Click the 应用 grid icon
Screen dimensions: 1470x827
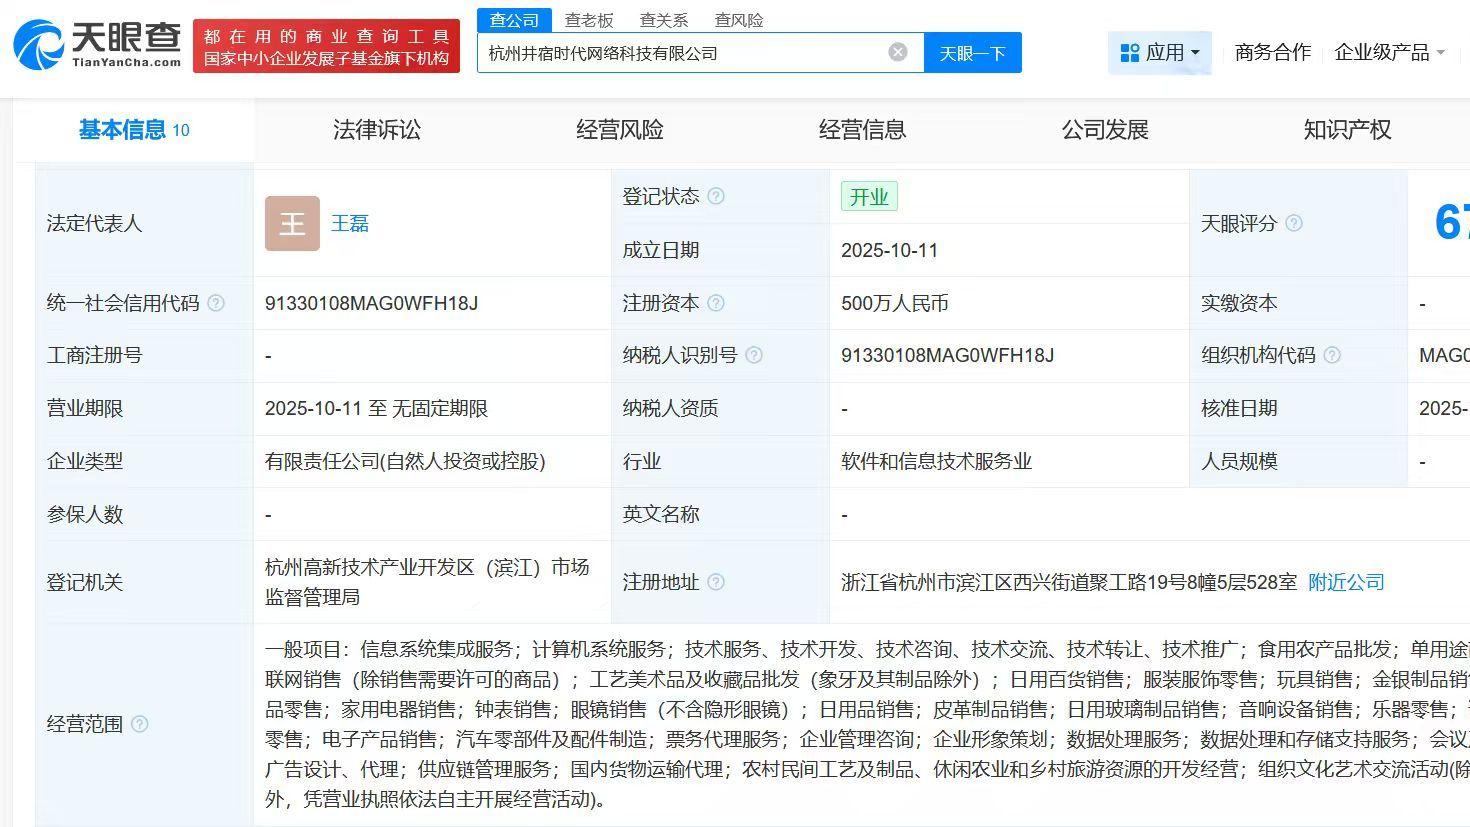(1130, 53)
